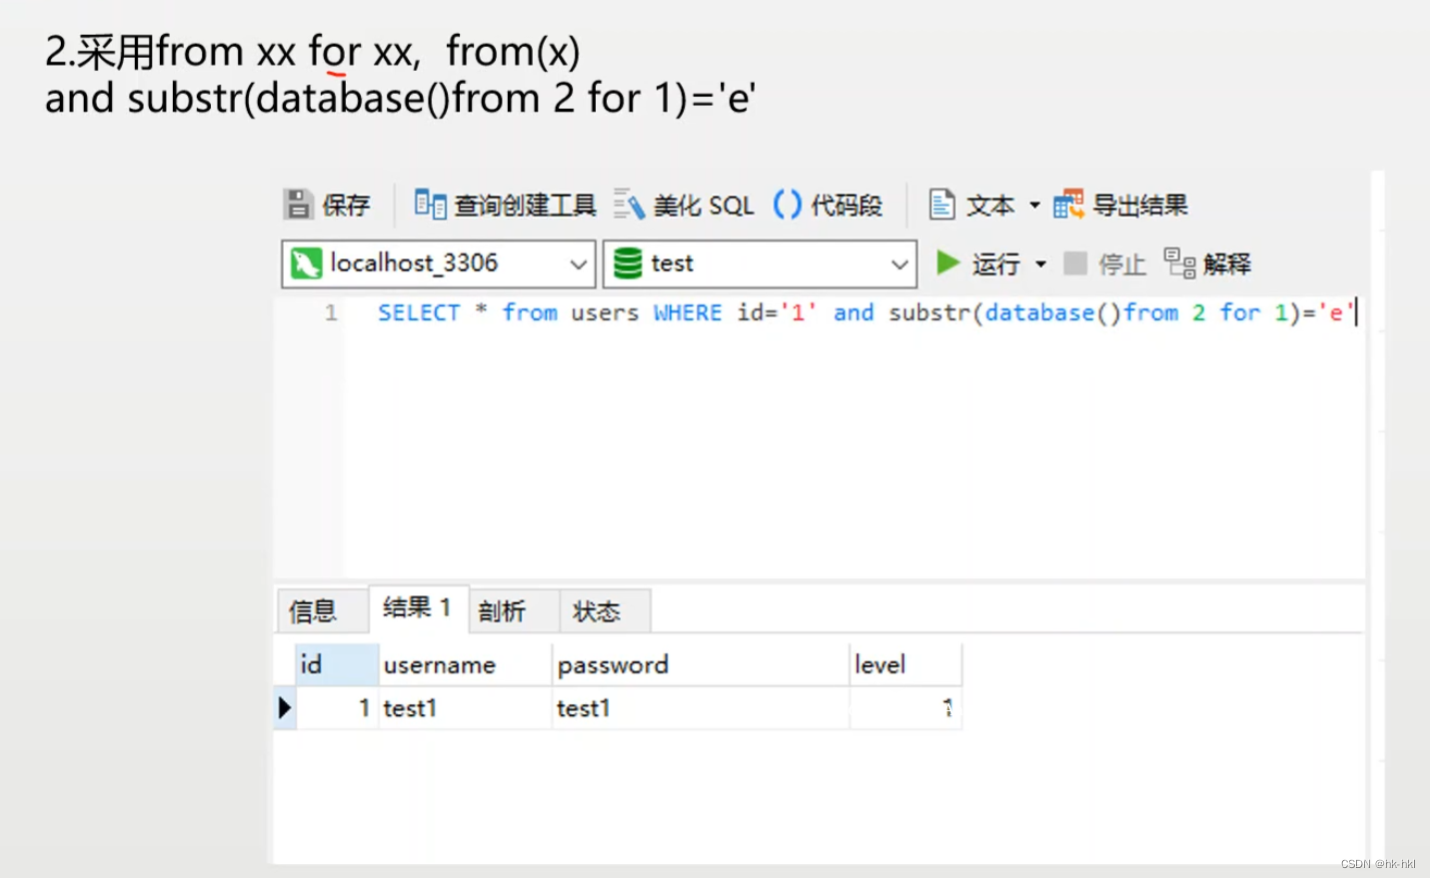Click 'WHERE' keyword in the SQL editor
The image size is (1430, 878).
click(x=688, y=313)
